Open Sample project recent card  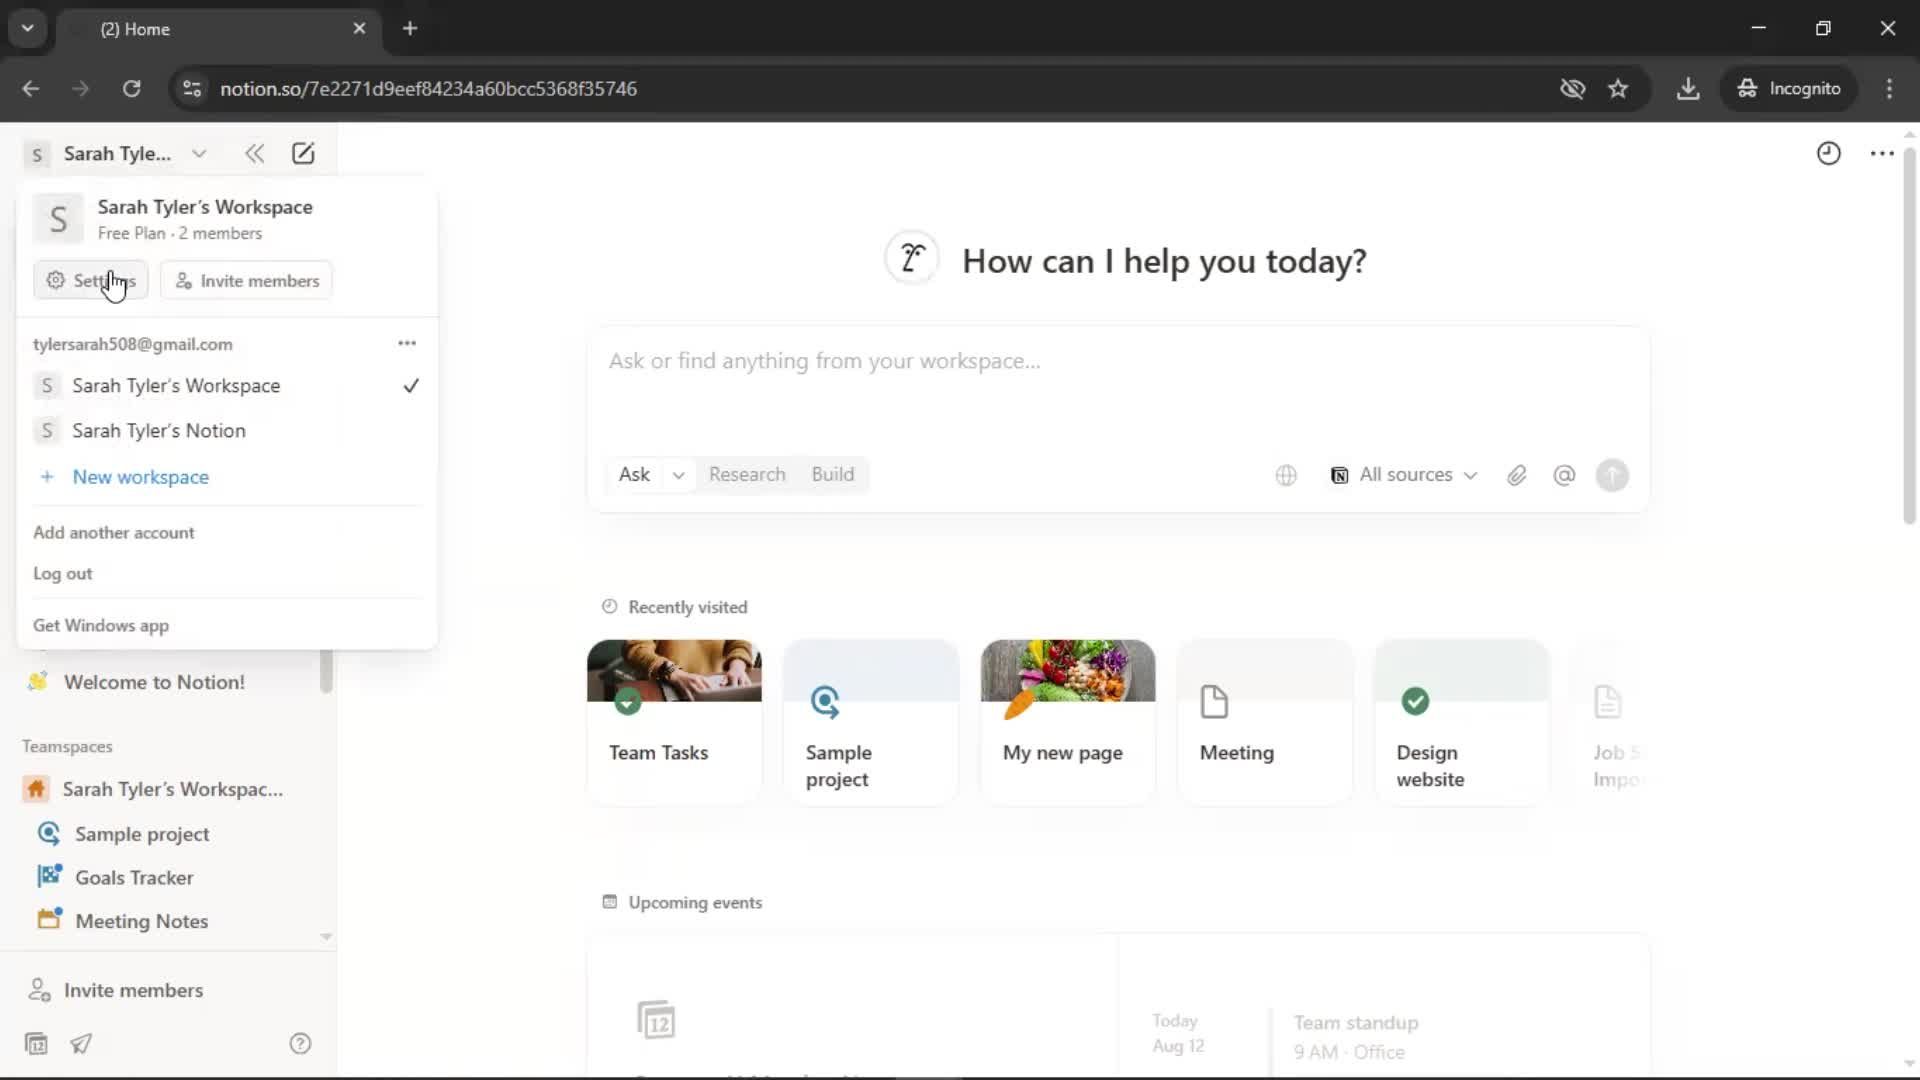(x=871, y=721)
